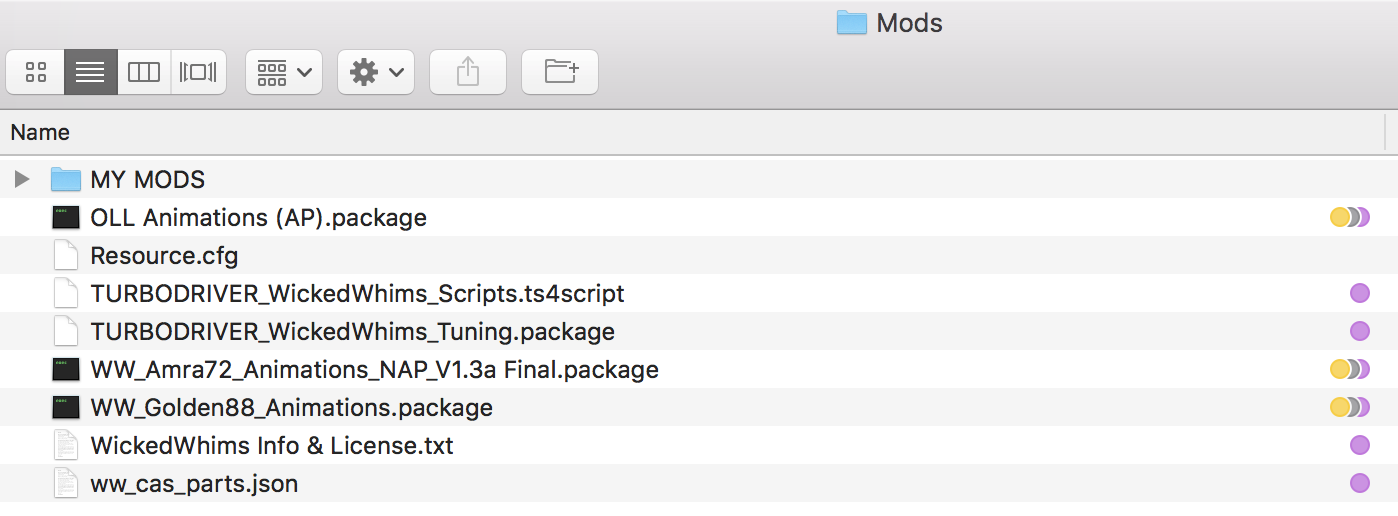The height and width of the screenshot is (516, 1398).
Task: Open the item arrangement dropdown
Action: [284, 72]
